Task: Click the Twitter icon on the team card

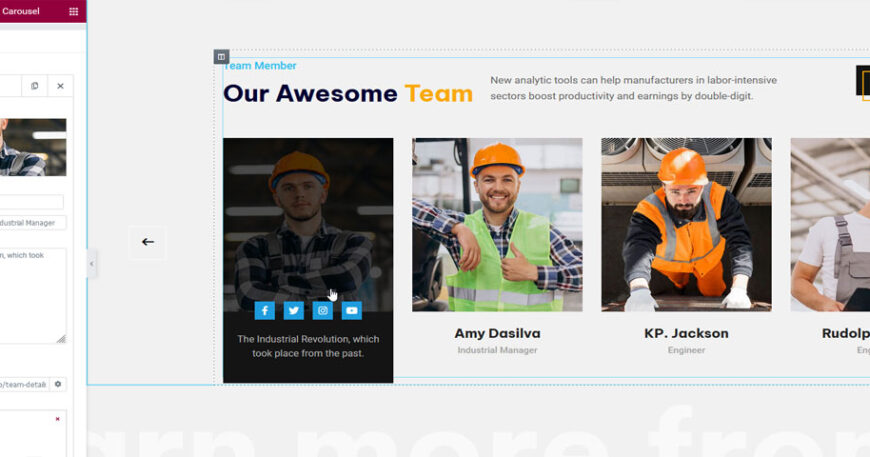Action: [x=293, y=311]
